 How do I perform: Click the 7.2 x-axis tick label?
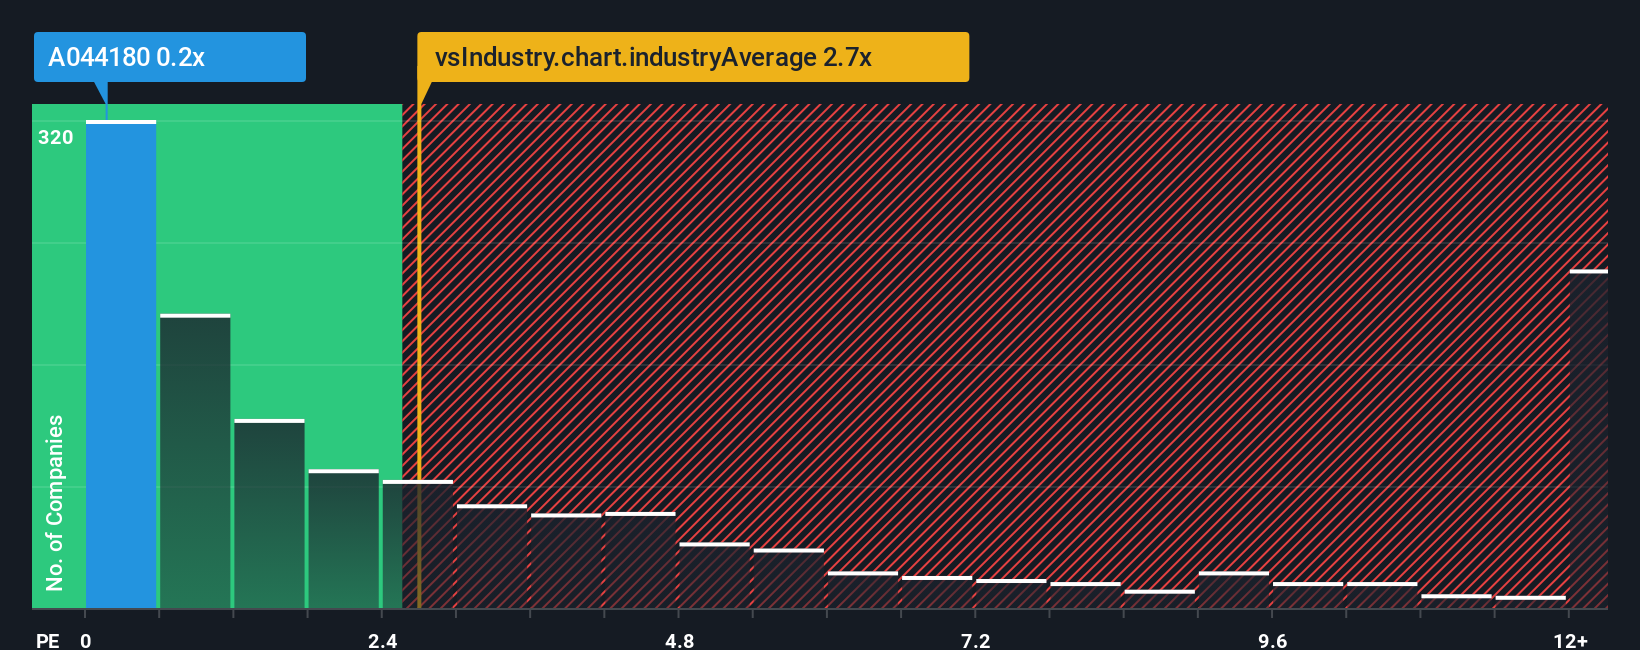[x=976, y=641]
